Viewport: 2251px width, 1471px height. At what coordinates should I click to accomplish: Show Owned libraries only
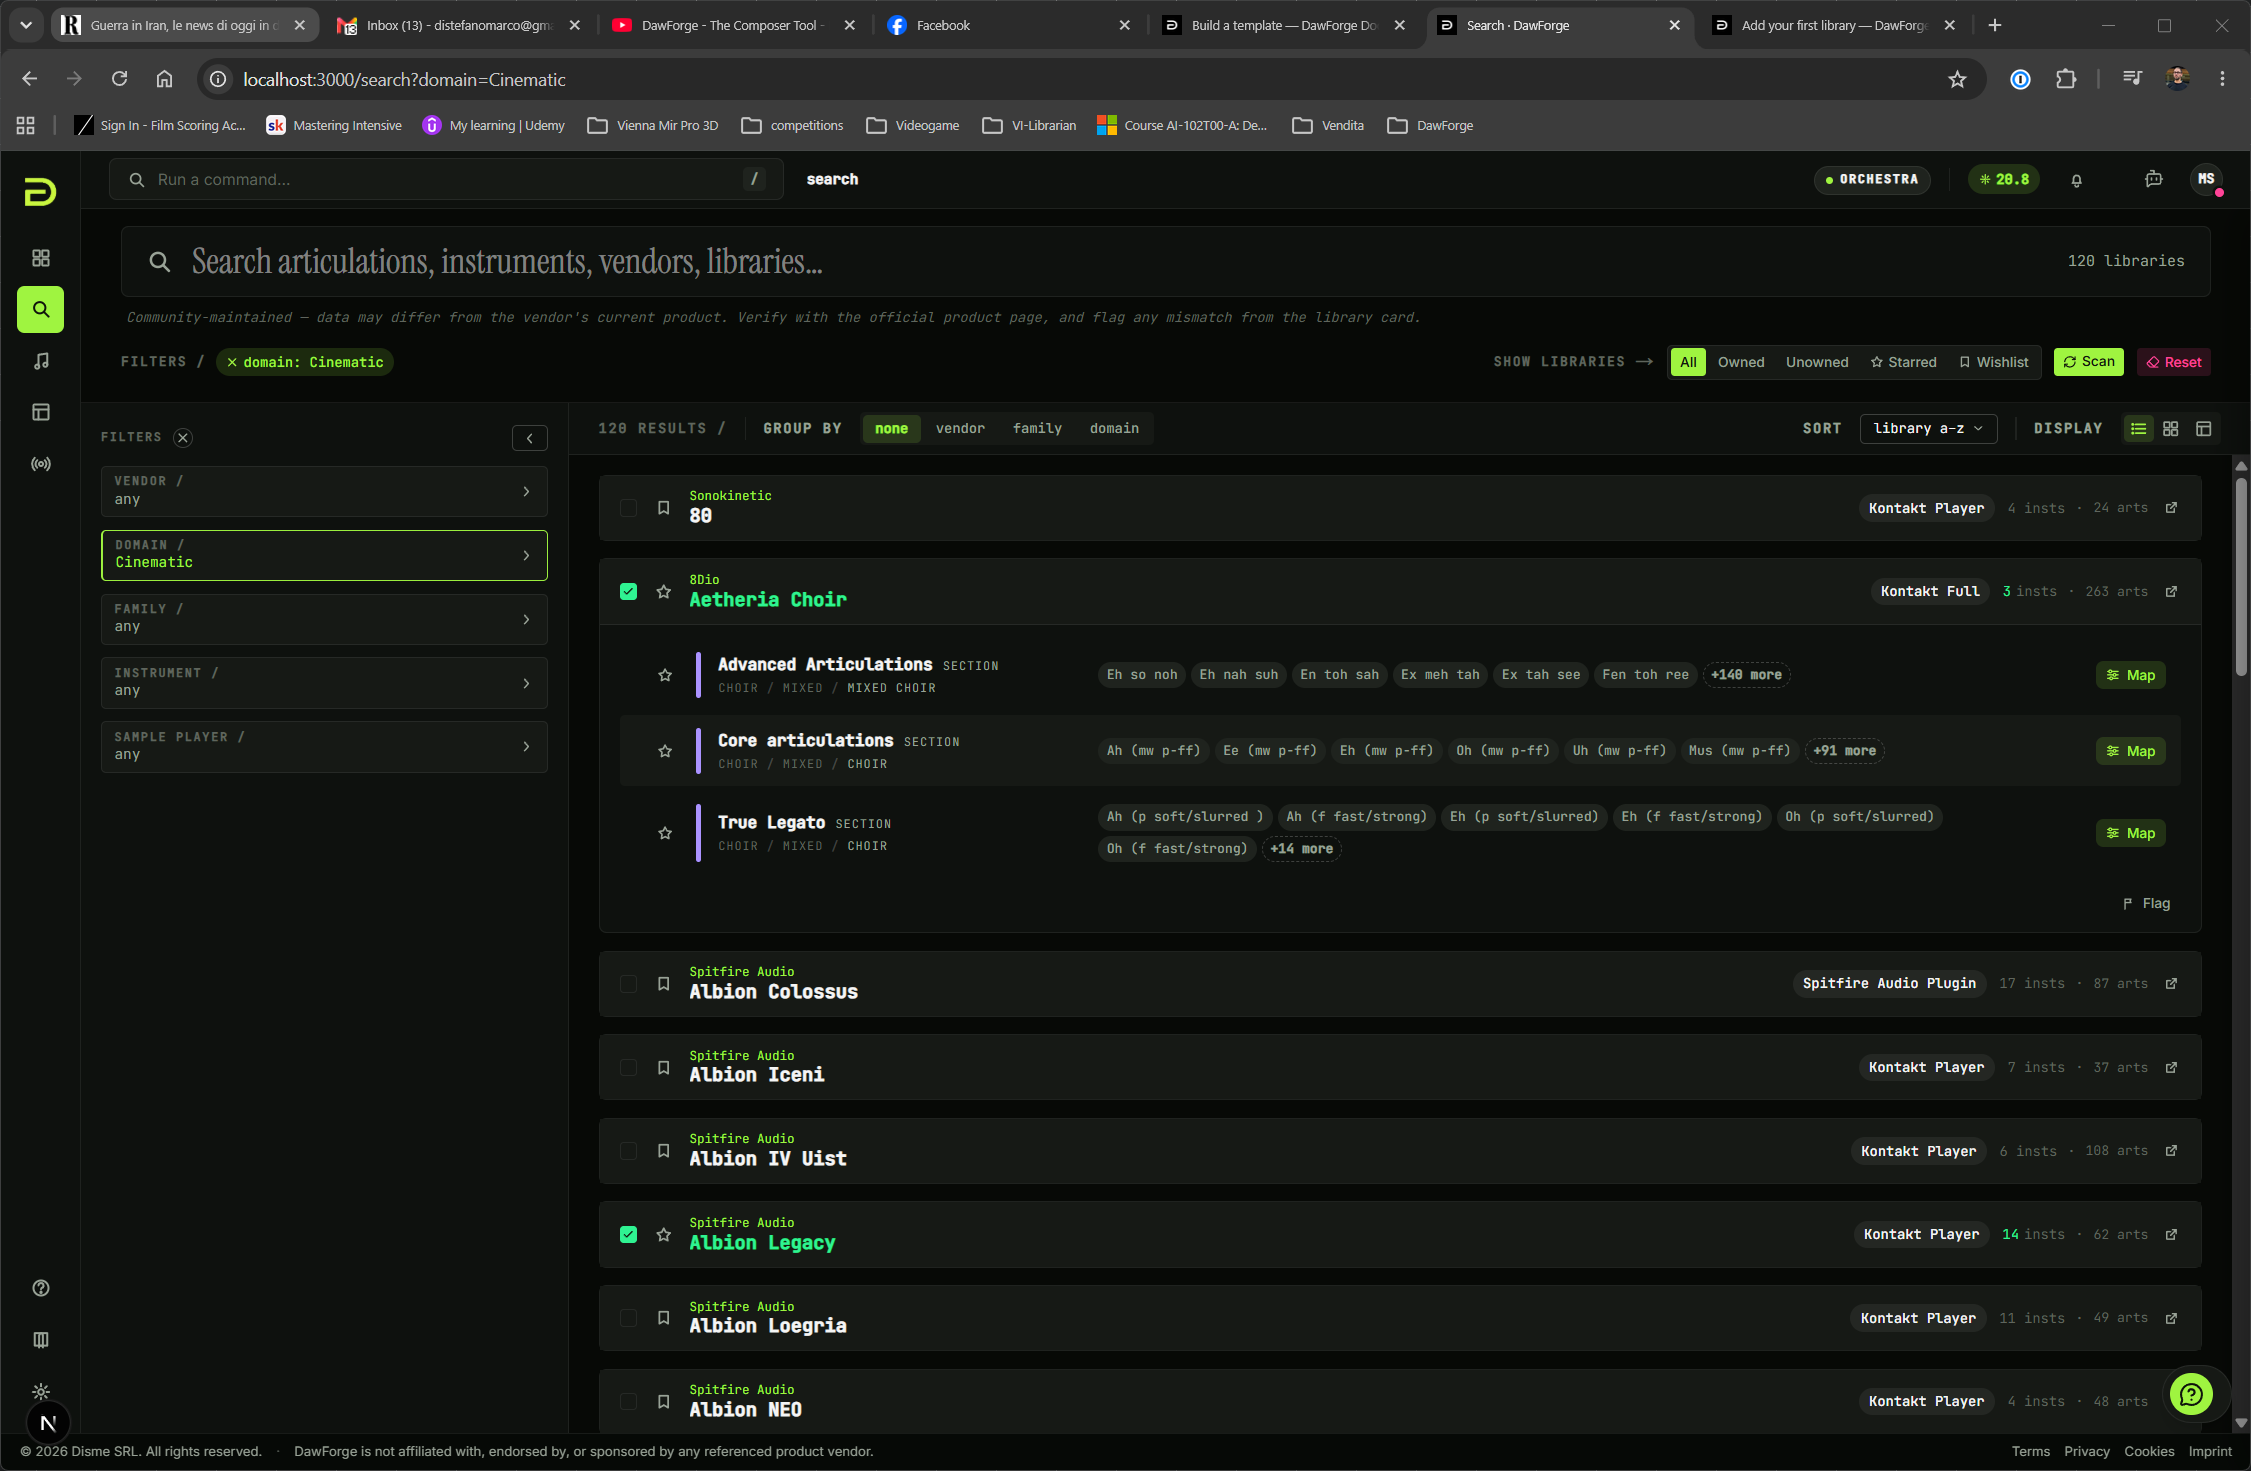pos(1741,362)
